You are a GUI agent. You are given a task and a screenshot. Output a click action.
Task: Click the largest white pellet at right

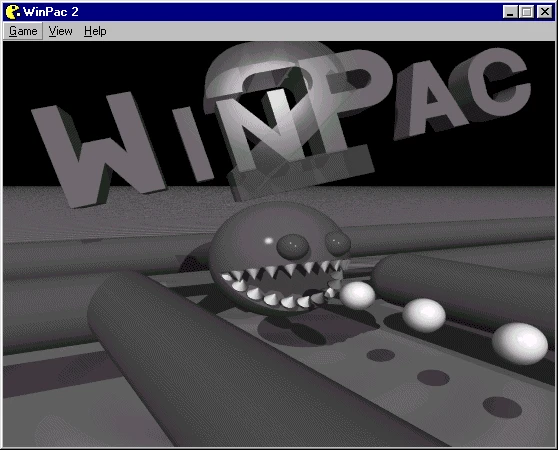[x=520, y=343]
